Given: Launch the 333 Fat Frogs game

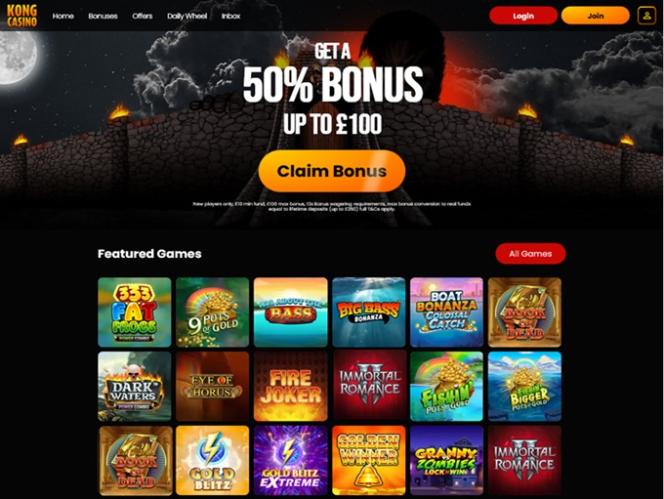Looking at the screenshot, I should [x=135, y=312].
